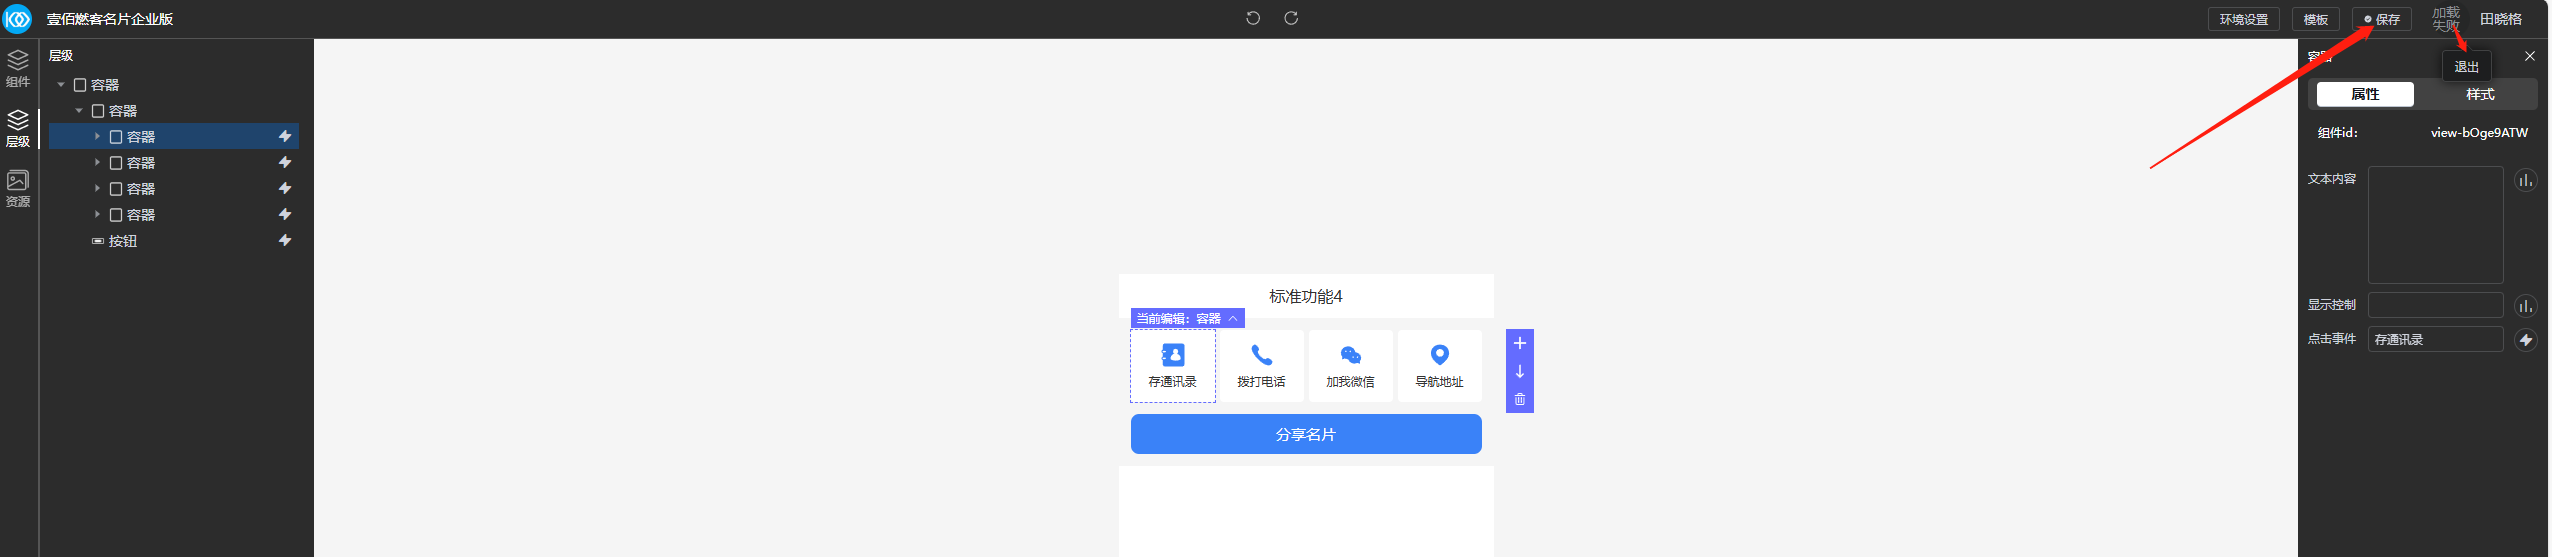The image size is (2552, 557).
Task: Collapse the 当前编辑:容器 label chevron
Action: click(1233, 318)
